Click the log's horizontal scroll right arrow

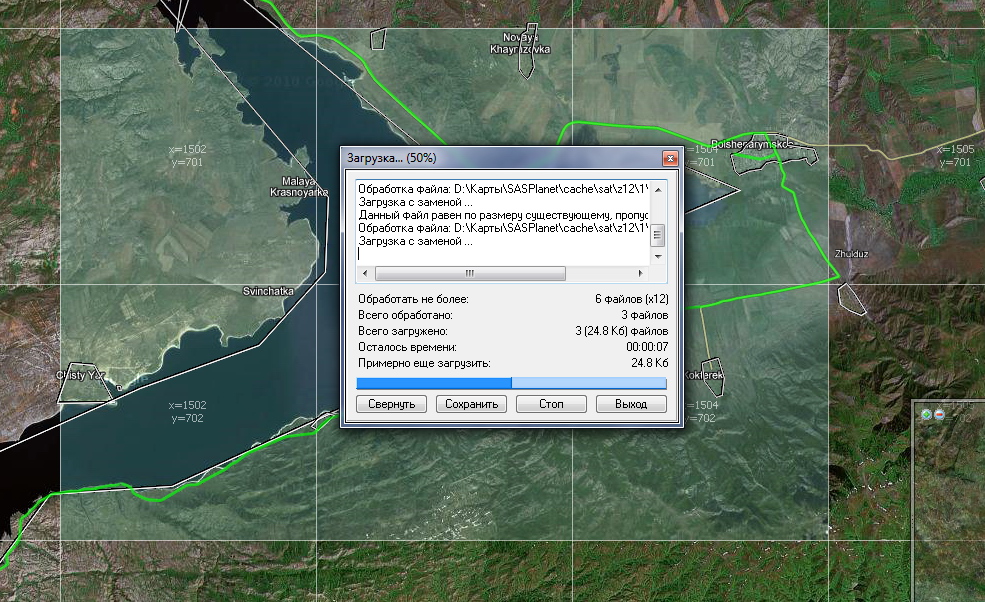642,273
